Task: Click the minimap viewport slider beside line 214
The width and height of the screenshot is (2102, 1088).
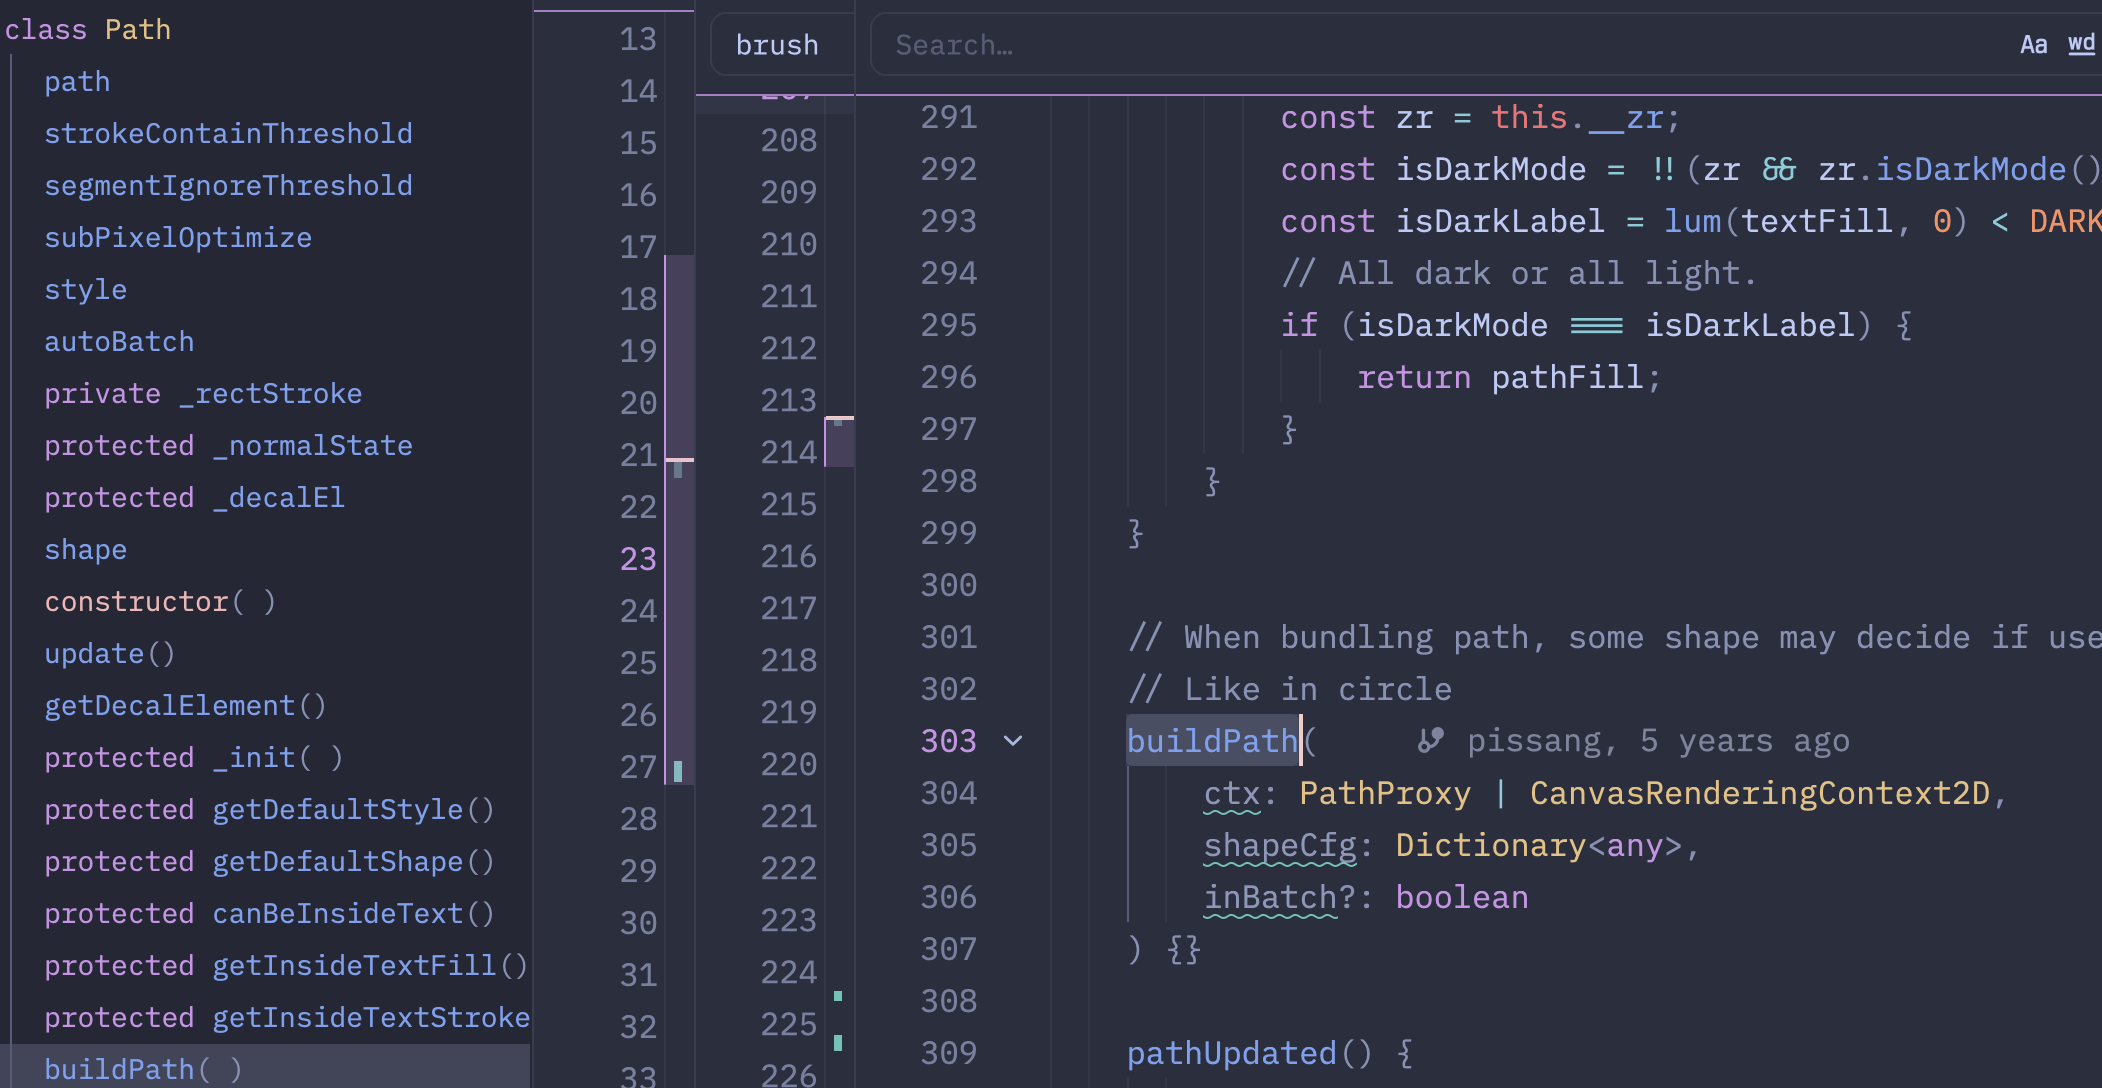Action: tap(839, 442)
